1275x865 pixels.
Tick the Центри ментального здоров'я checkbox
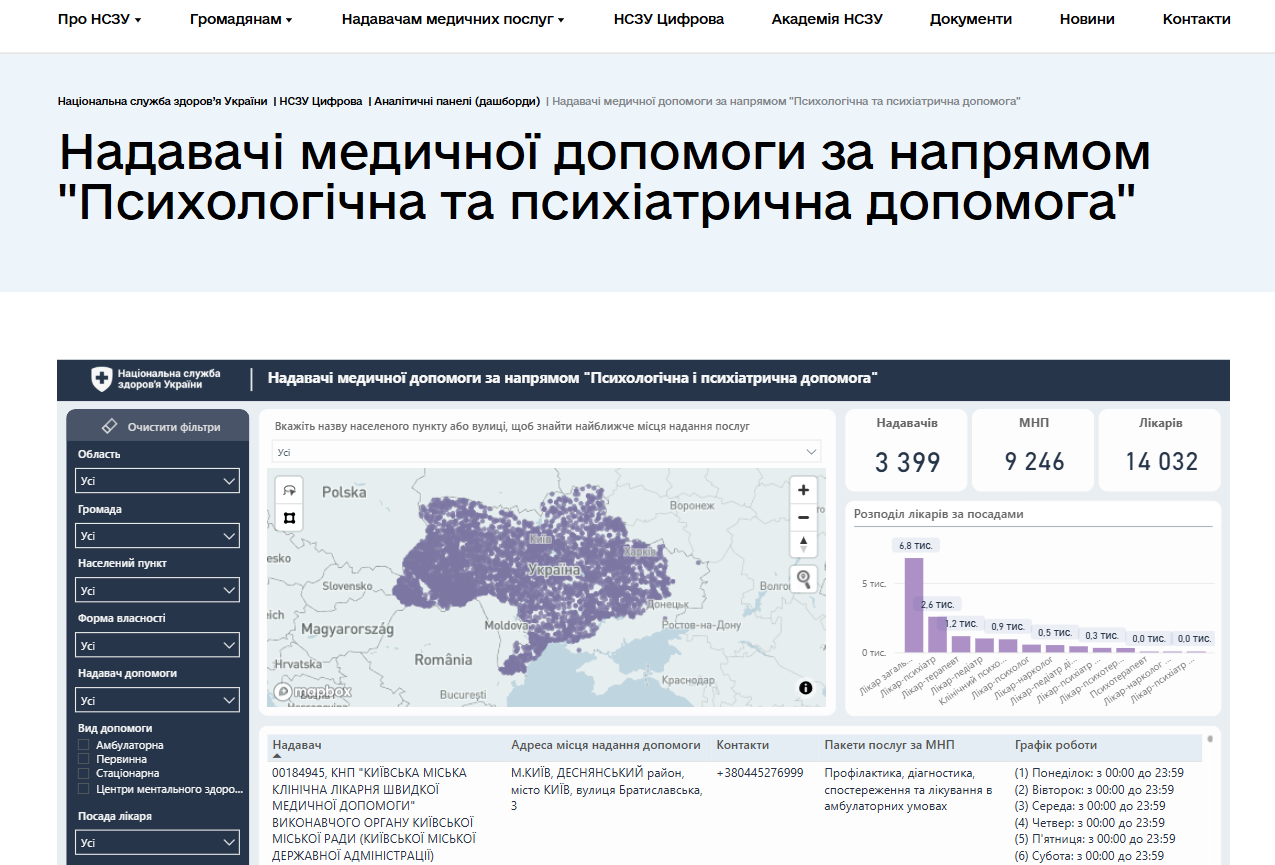coord(84,788)
